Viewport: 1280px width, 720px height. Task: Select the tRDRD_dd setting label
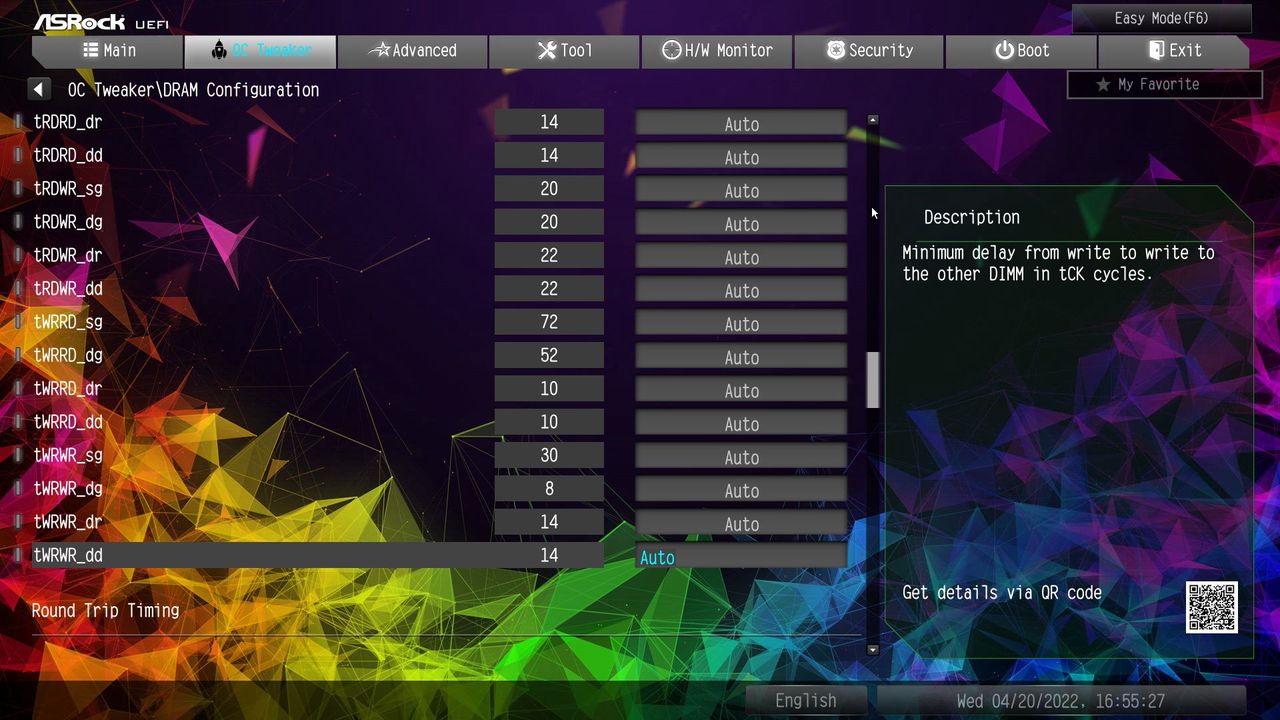pyautogui.click(x=68, y=155)
